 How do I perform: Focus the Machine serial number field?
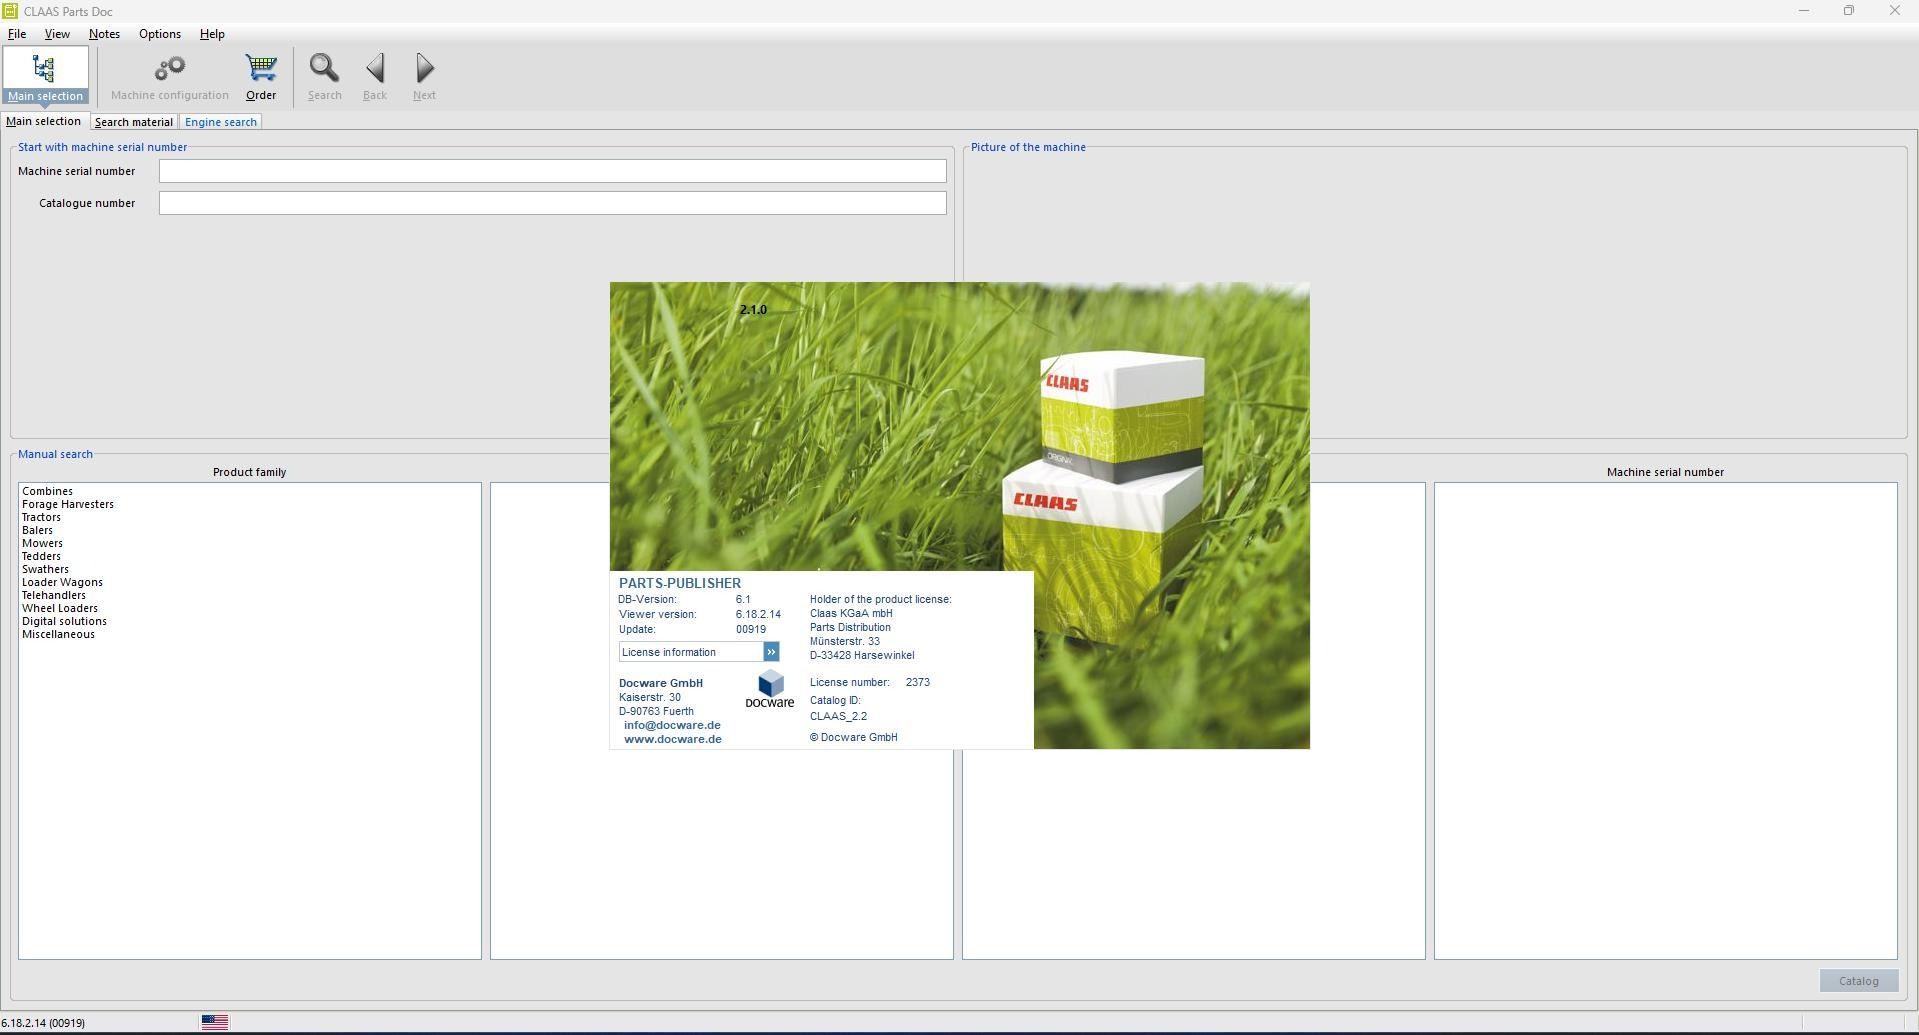click(x=552, y=171)
